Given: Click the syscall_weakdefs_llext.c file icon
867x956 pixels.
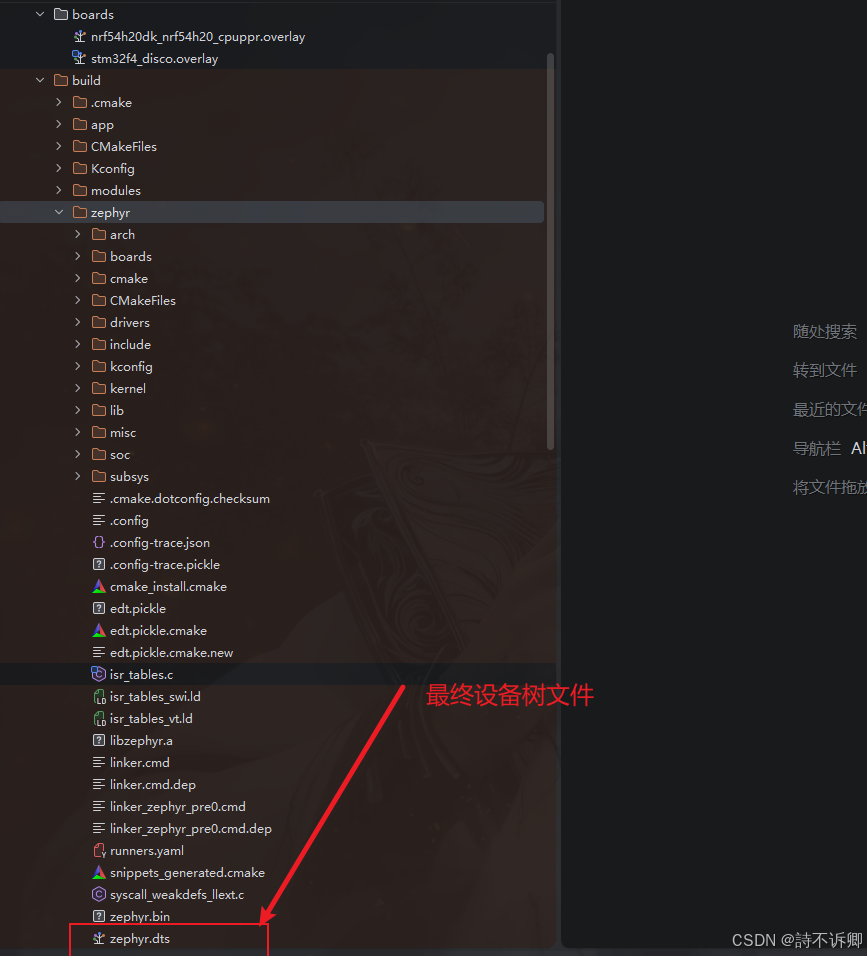Looking at the screenshot, I should coord(99,894).
